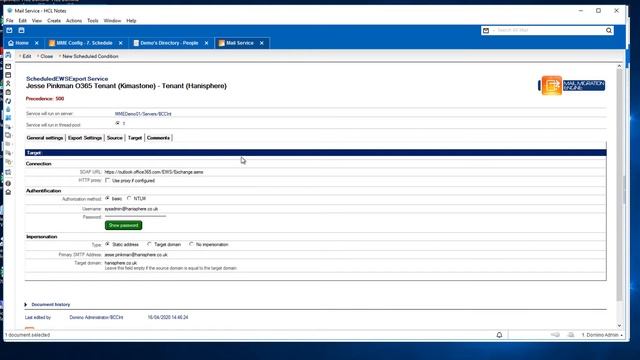
Task: Open the Tools menu
Action: point(93,20)
